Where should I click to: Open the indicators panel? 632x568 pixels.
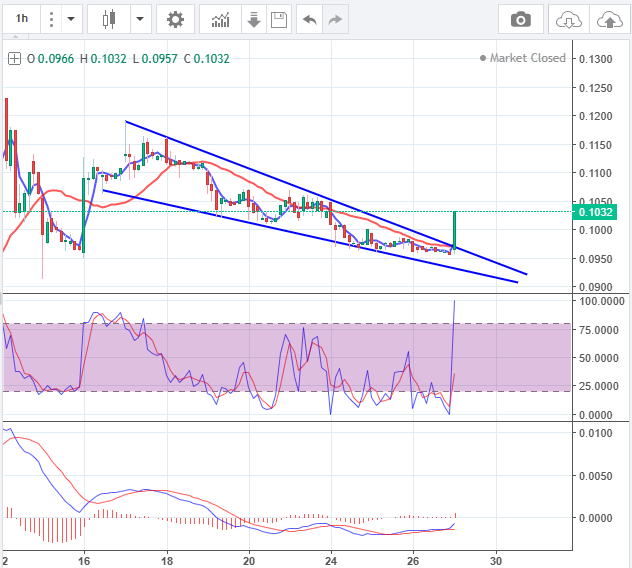220,19
